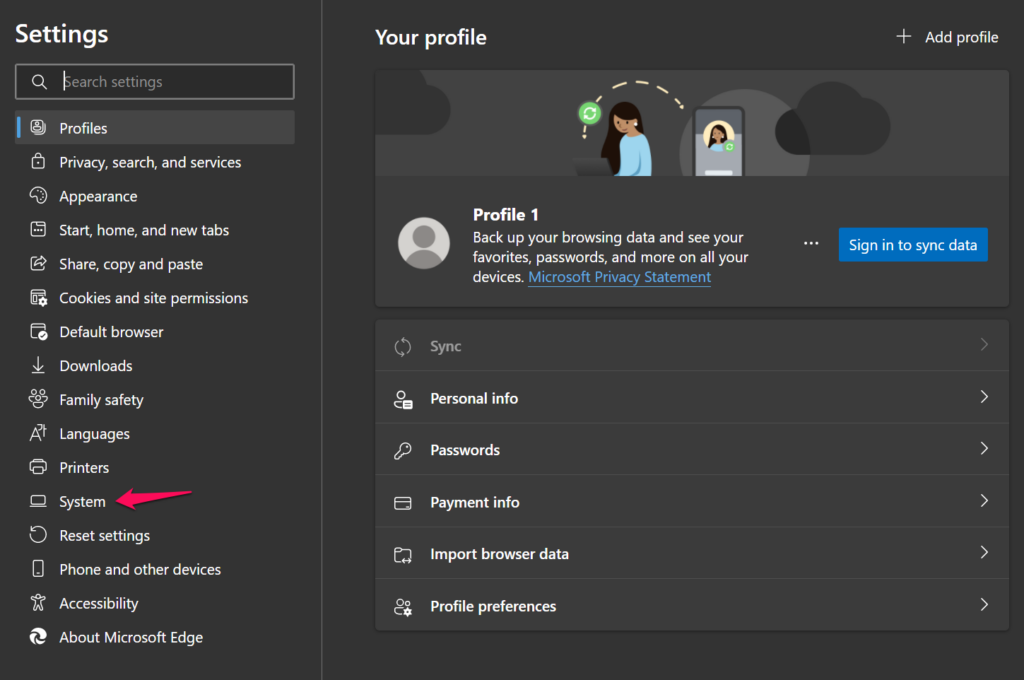The image size is (1024, 680).
Task: Click the Appearance palette icon
Action: click(x=39, y=195)
